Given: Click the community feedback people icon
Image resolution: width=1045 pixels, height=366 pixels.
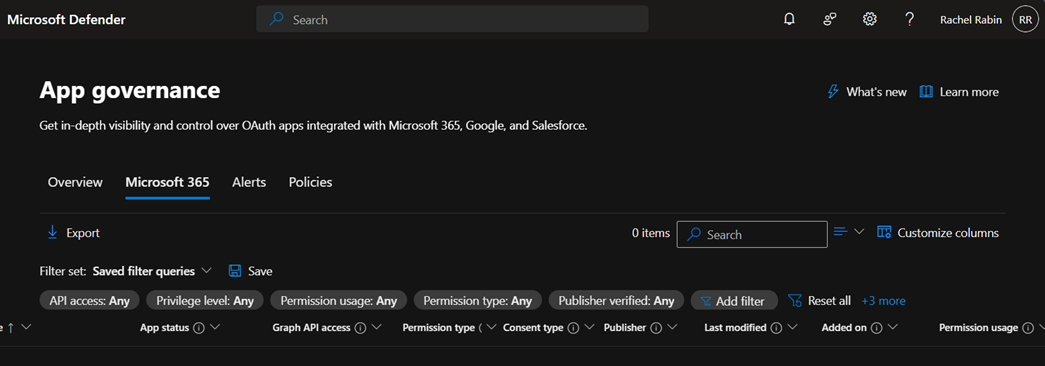Looking at the screenshot, I should 830,19.
